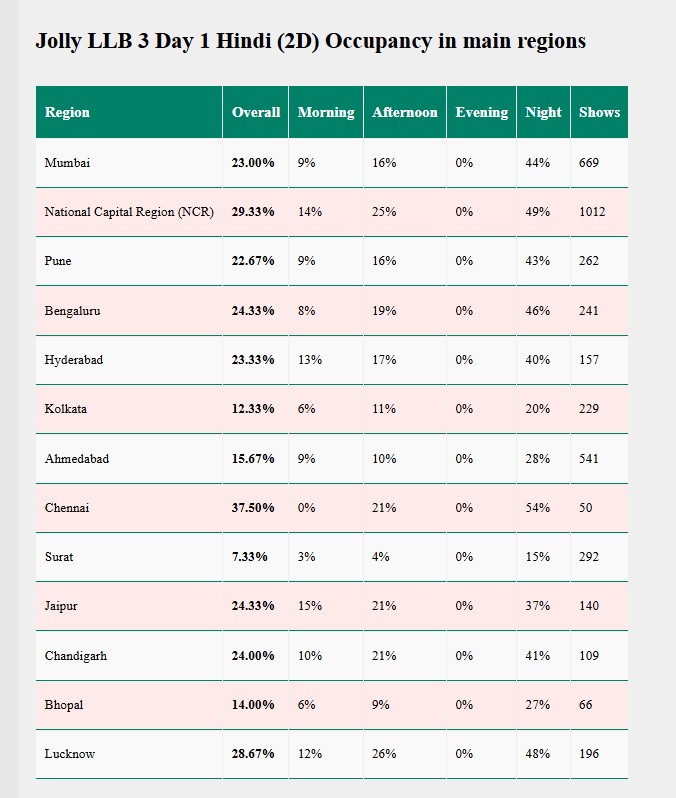Click the Bengaluru row name
Image resolution: width=676 pixels, height=798 pixels.
tap(72, 310)
